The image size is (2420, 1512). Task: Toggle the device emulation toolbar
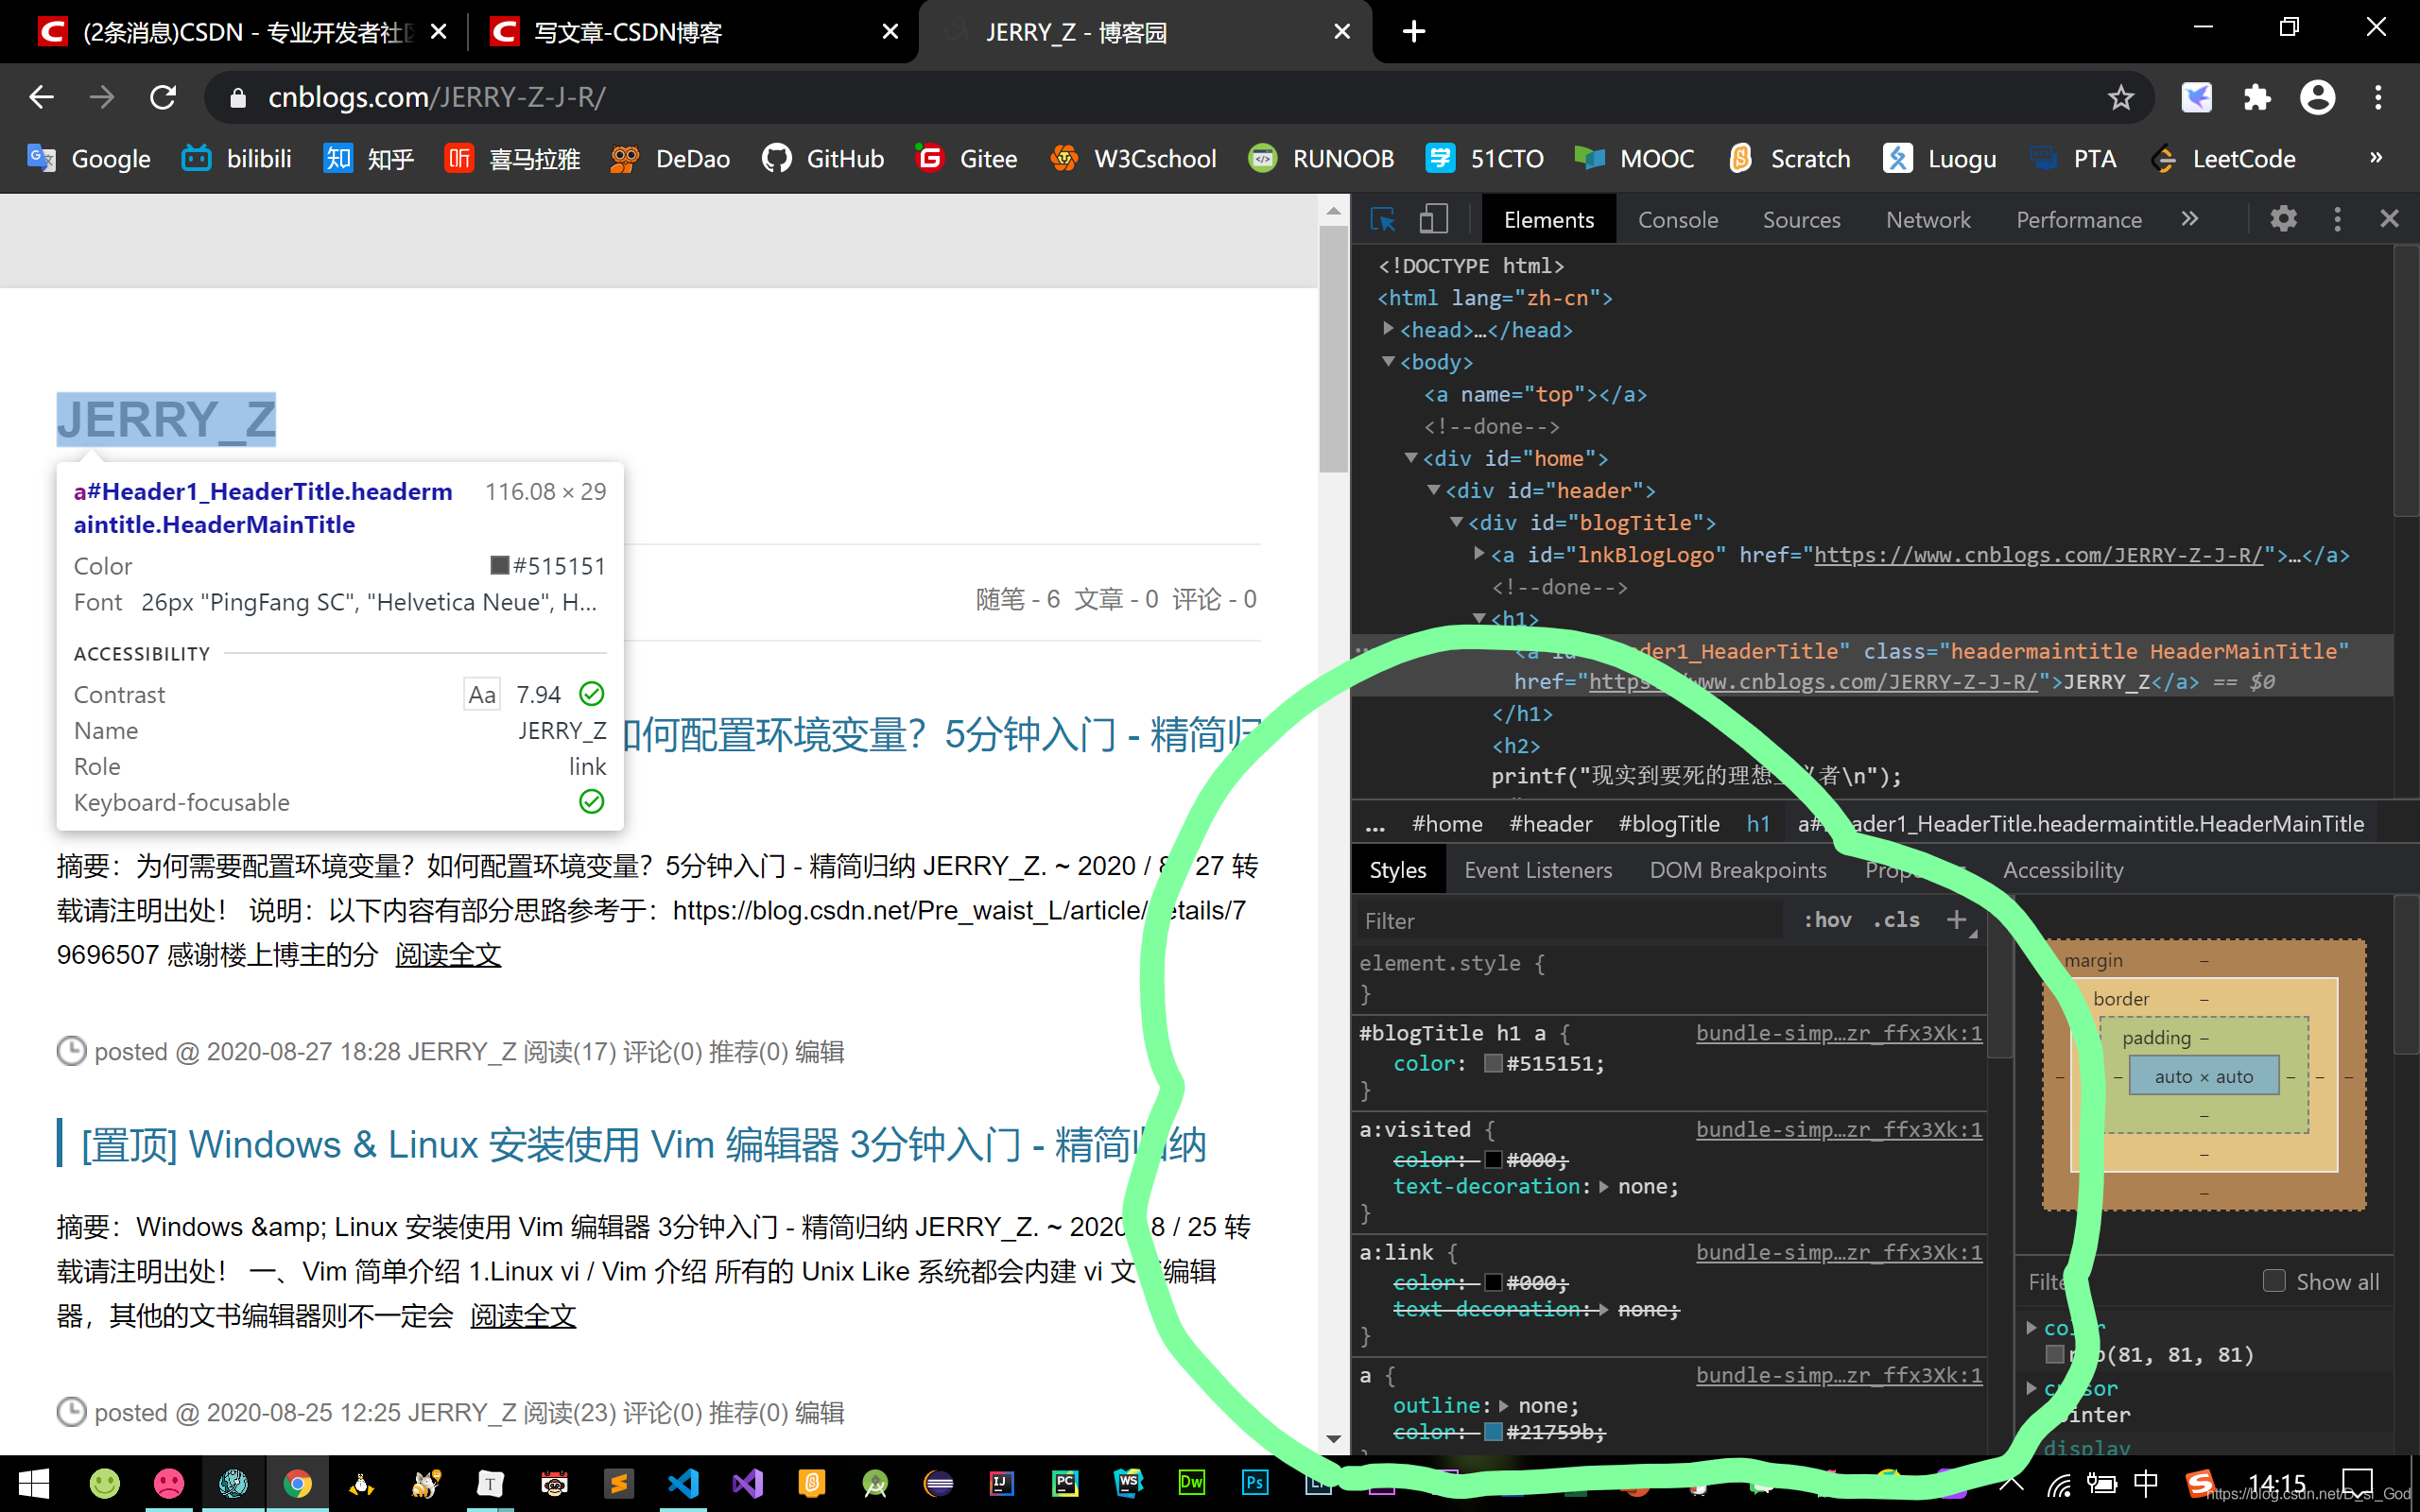(1434, 218)
